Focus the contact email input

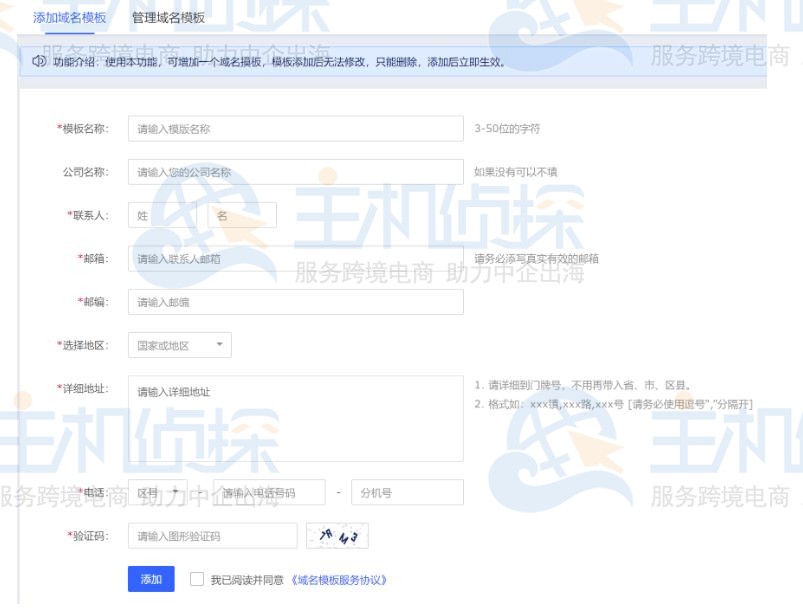tap(295, 259)
